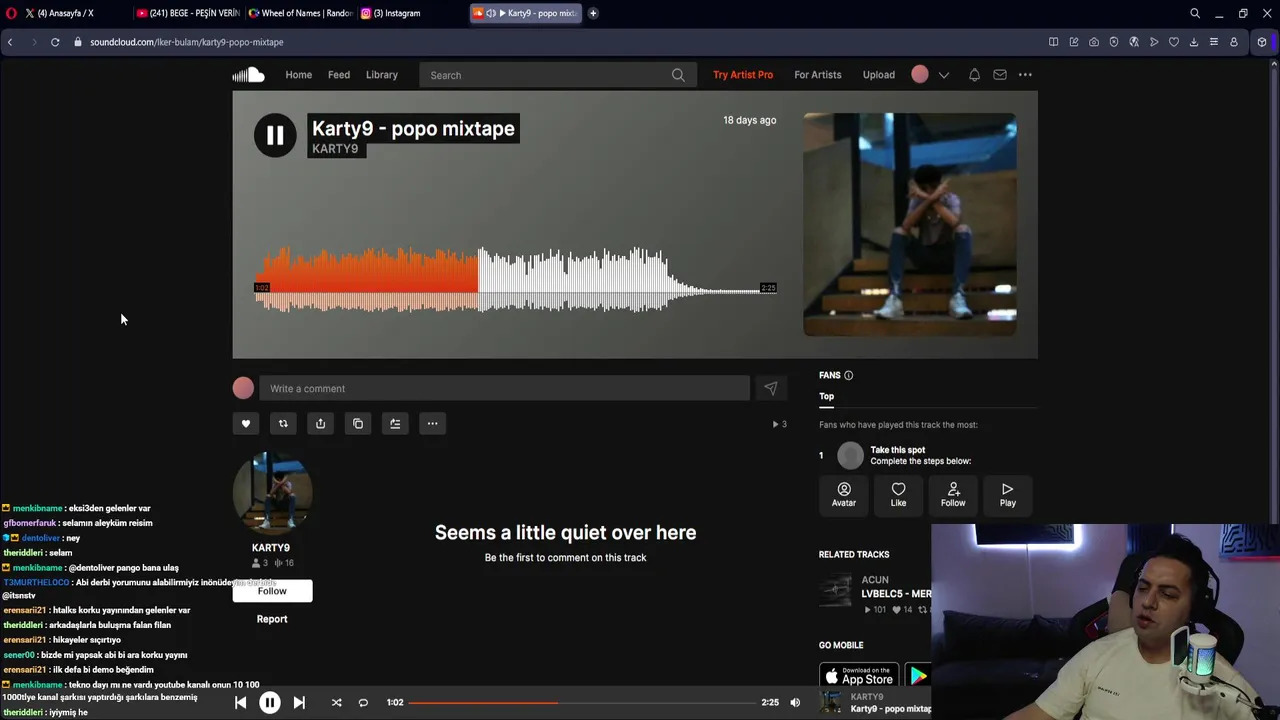Click the Avatar step button
This screenshot has width=1280, height=720.
point(844,495)
